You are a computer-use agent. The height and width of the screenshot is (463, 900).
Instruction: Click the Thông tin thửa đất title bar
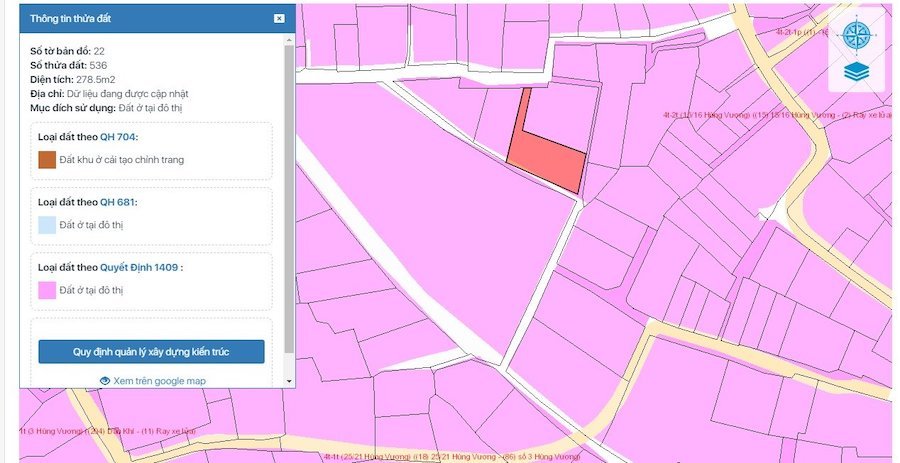point(140,19)
